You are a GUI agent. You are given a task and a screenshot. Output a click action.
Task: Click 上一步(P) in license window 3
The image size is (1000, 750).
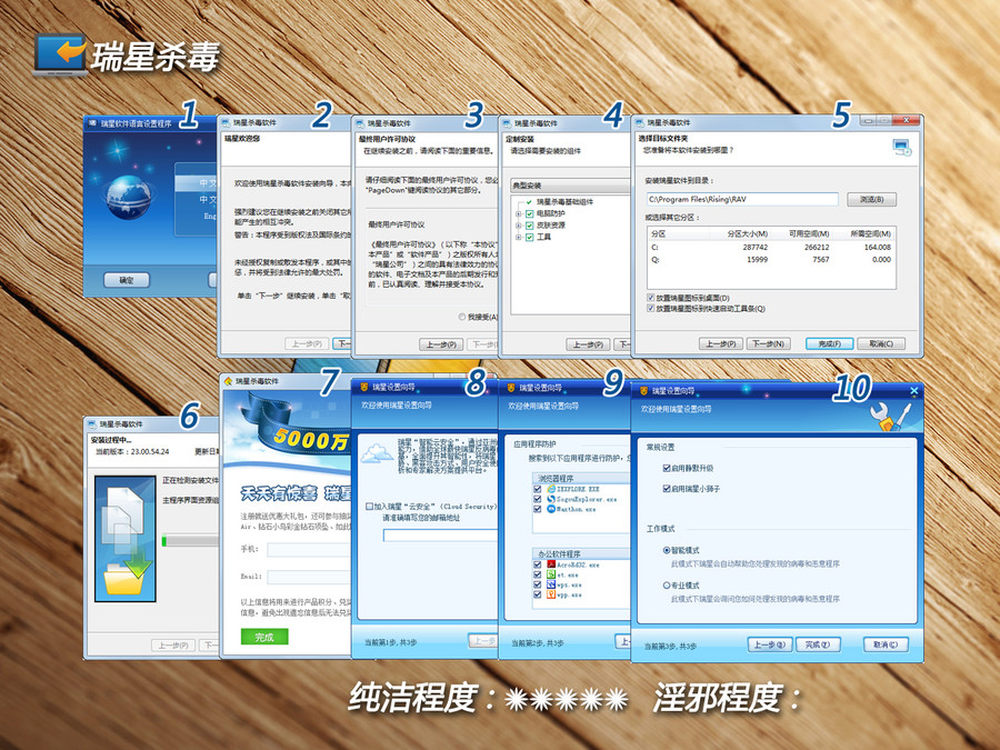pos(441,344)
